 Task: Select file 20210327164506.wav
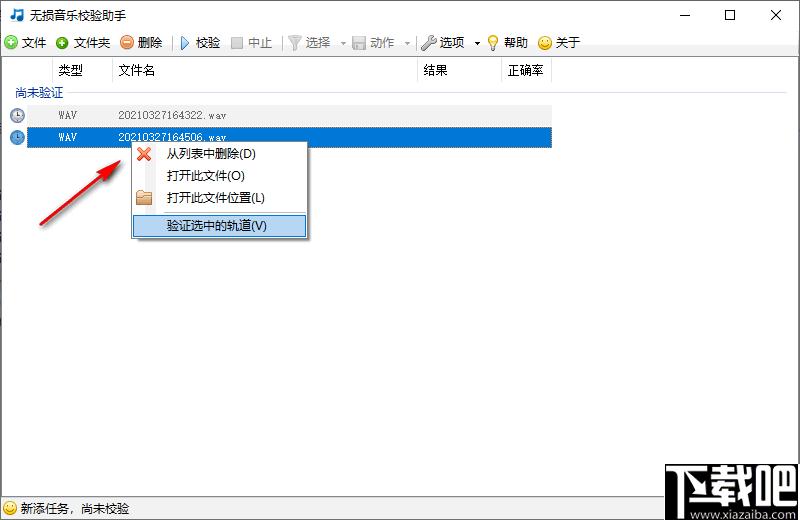(x=289, y=137)
